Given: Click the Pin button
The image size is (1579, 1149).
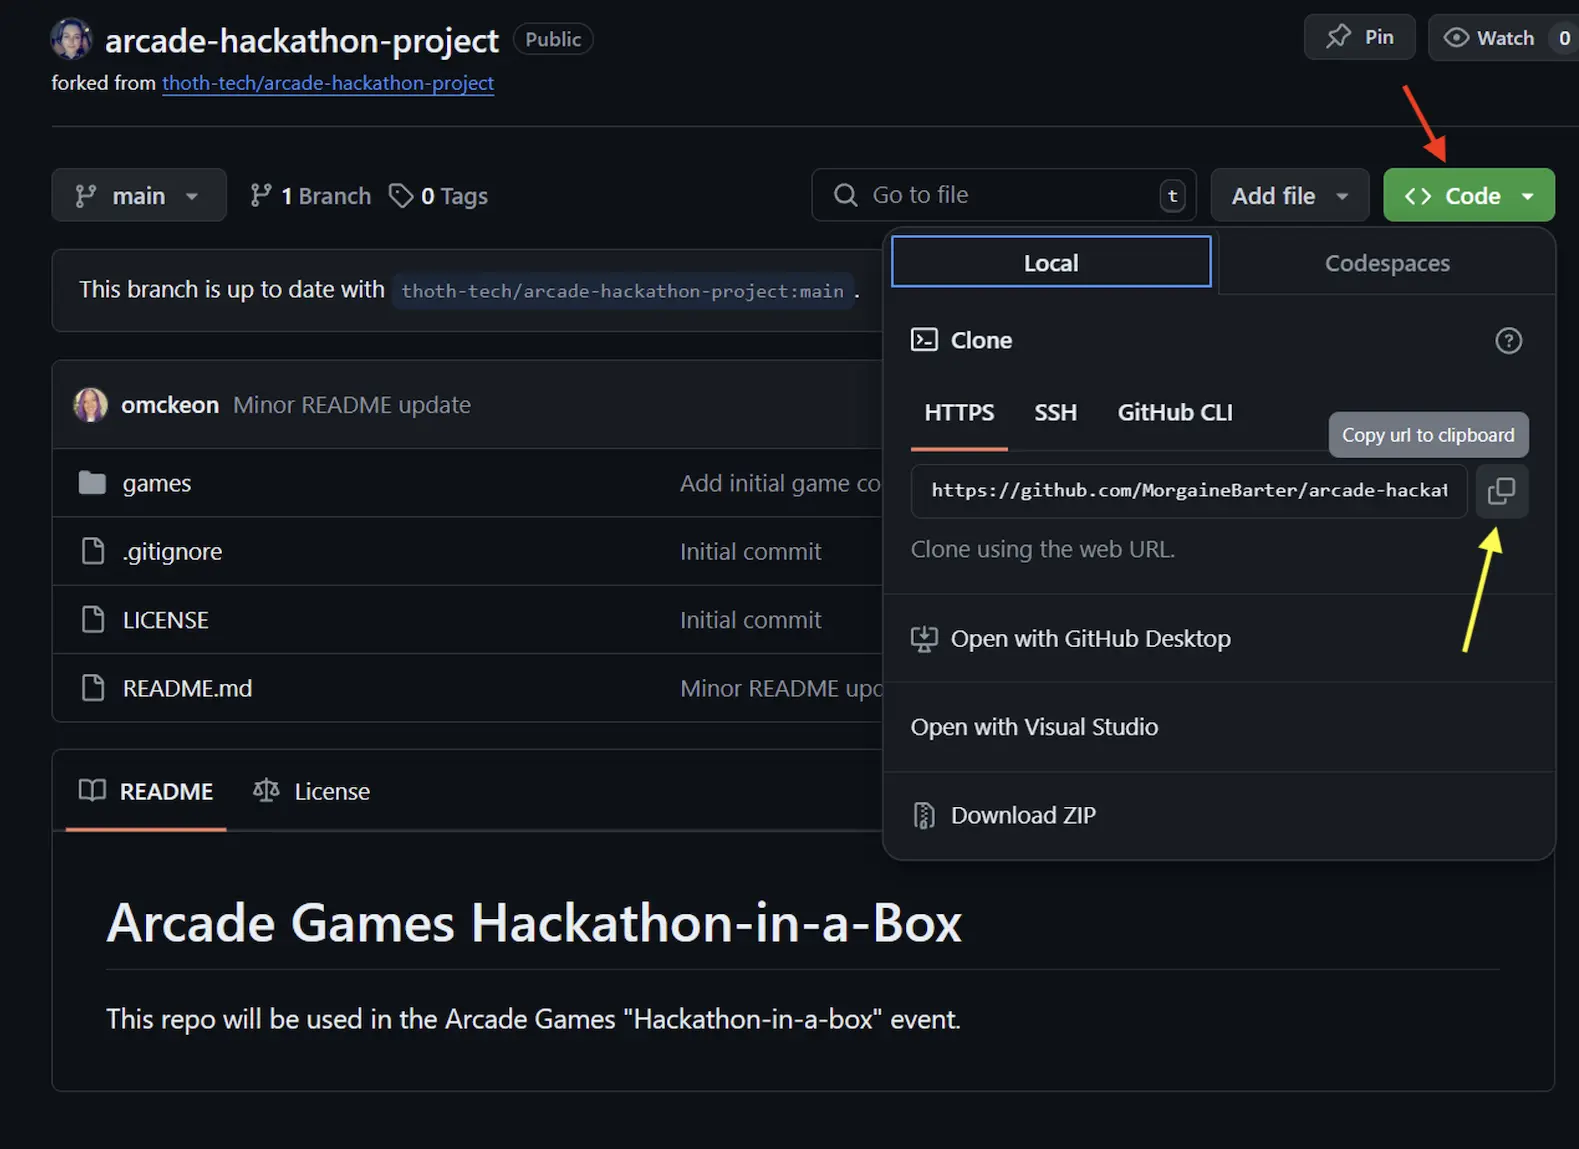Looking at the screenshot, I should point(1360,37).
